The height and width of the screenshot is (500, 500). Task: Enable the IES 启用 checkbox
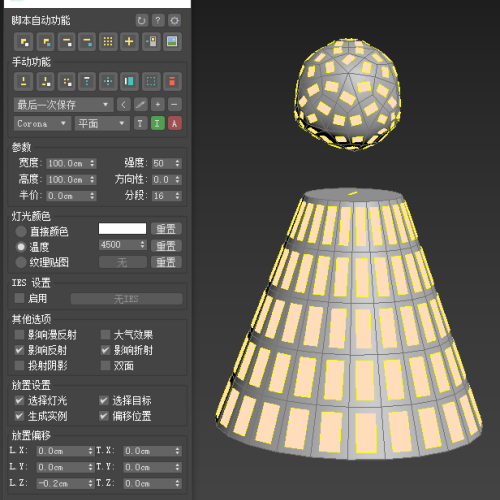point(19,298)
